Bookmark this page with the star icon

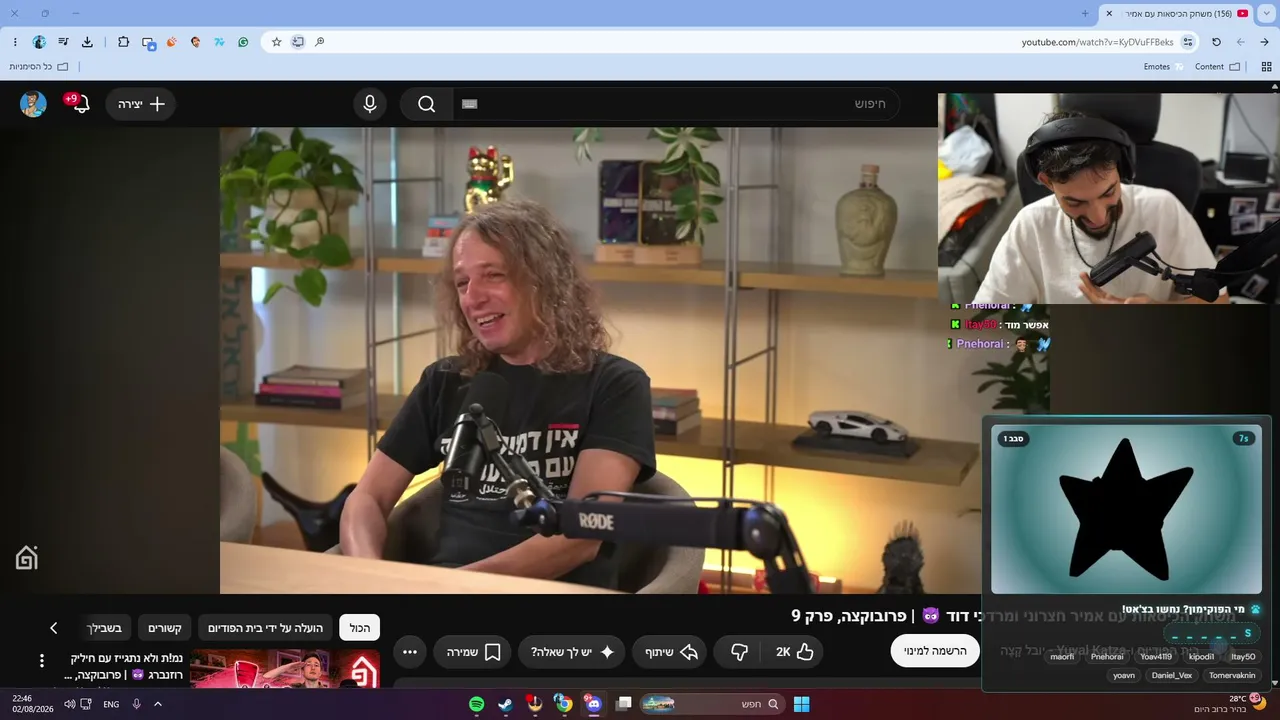coord(277,42)
